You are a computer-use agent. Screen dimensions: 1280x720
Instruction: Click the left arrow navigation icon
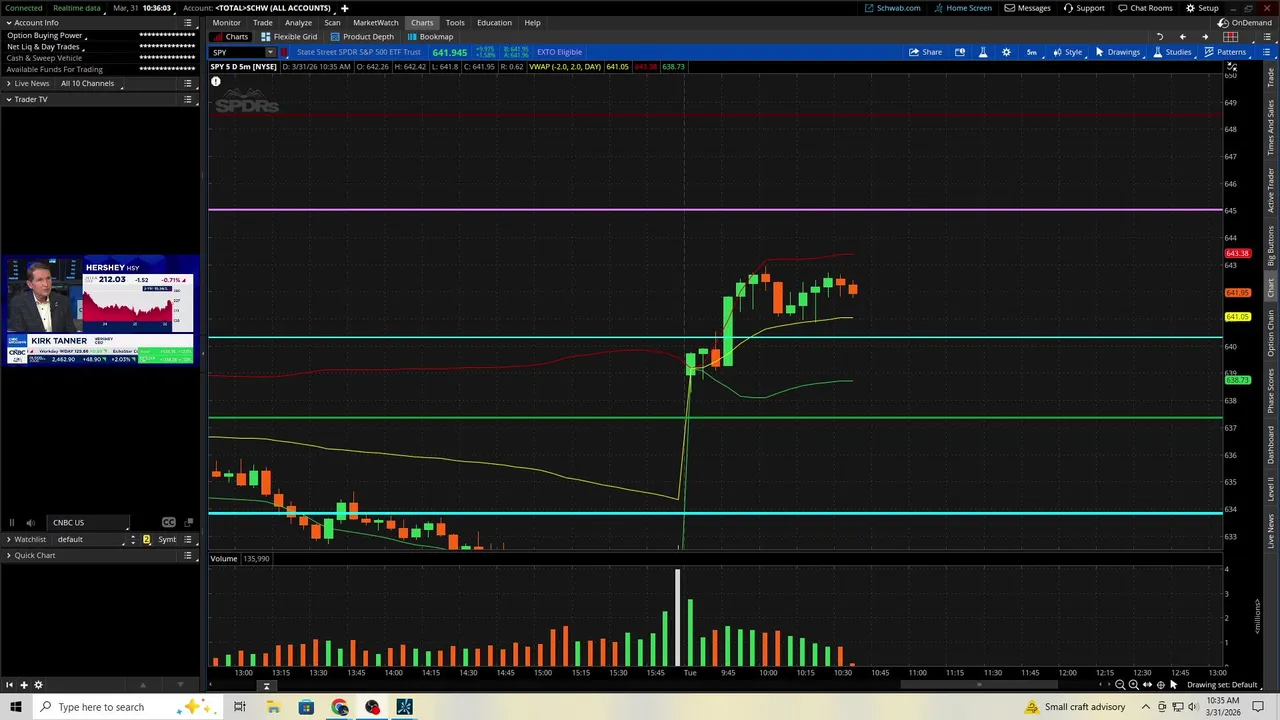1182,37
